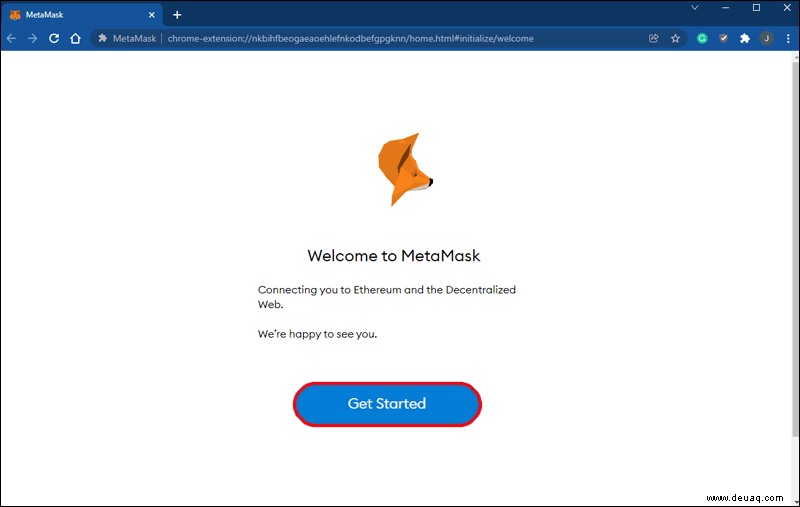Click the MetaMask fox logo
Screen dimensions: 800x507
[x=406, y=169]
